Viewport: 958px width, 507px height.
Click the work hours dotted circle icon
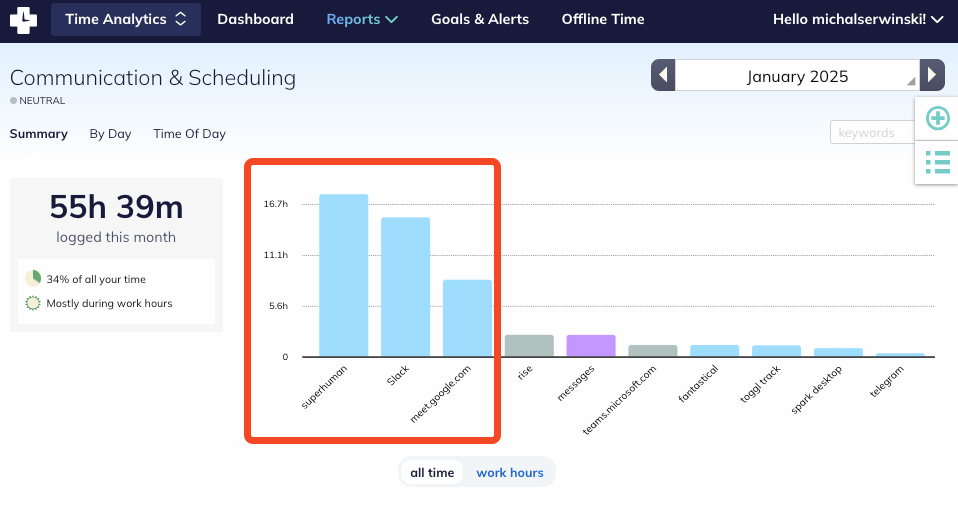click(x=33, y=303)
